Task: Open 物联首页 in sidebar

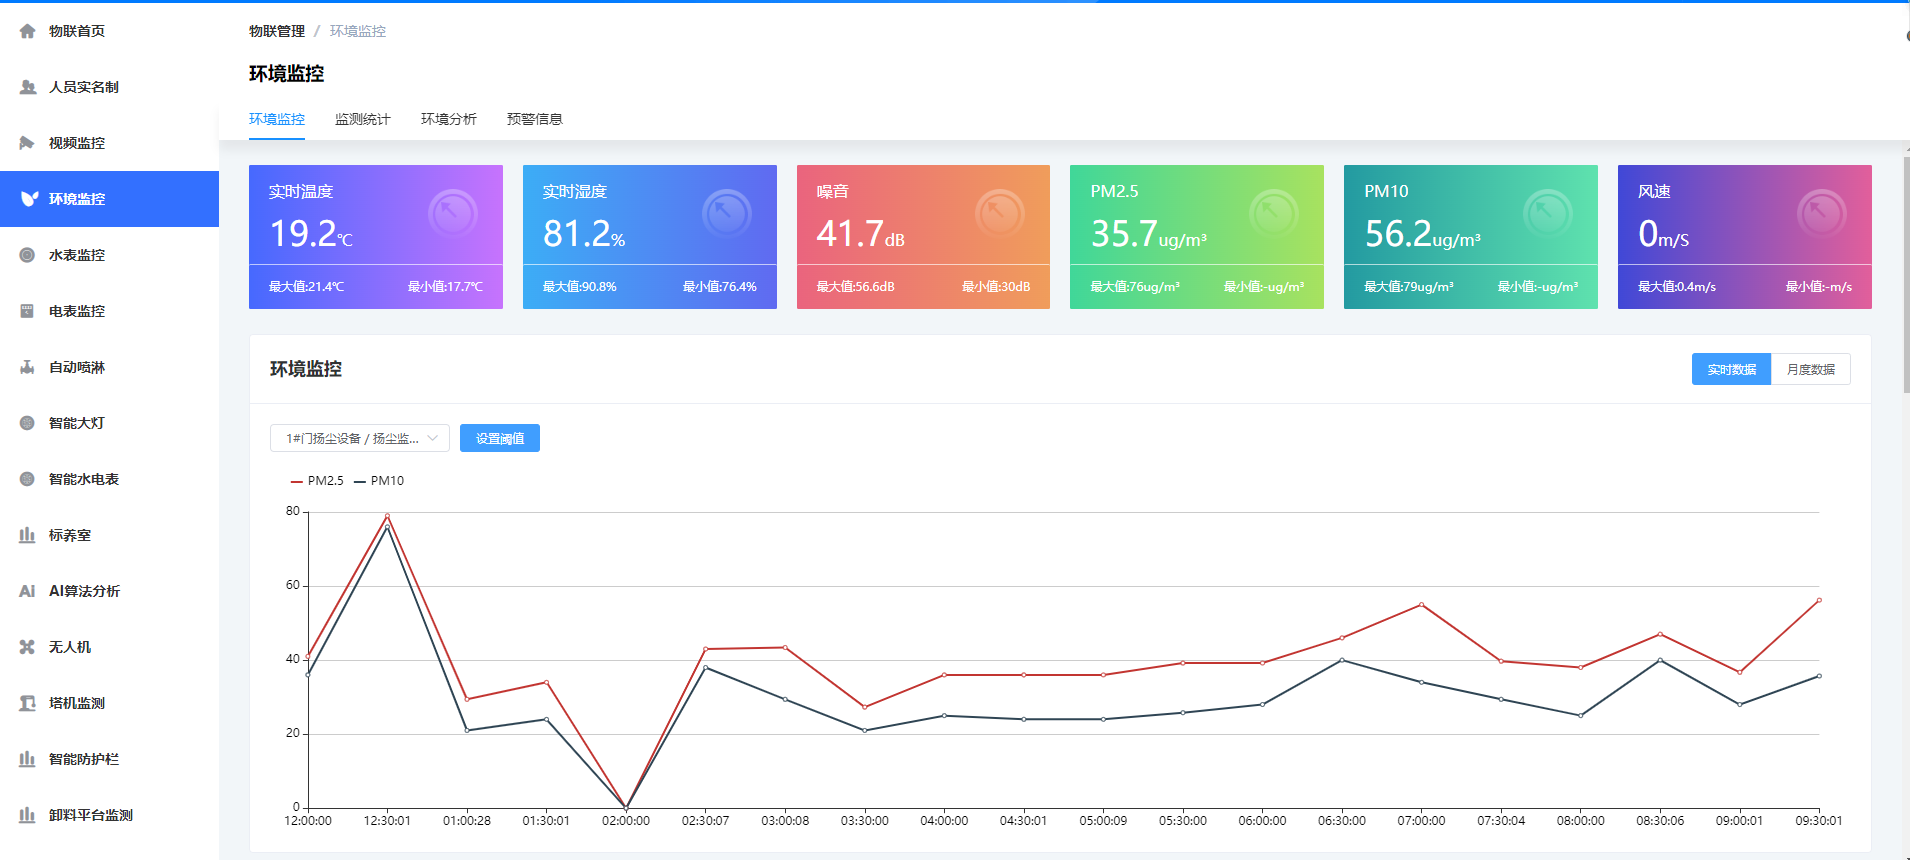Action: click(x=109, y=31)
